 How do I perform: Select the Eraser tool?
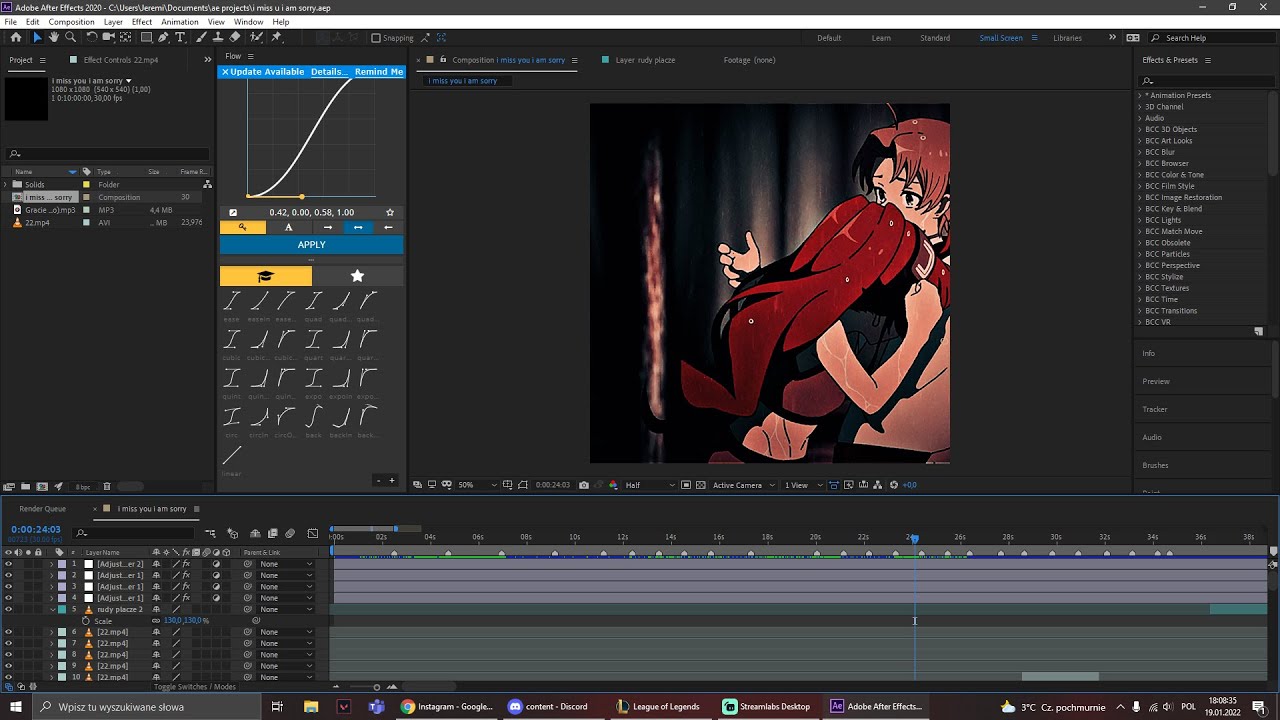click(x=234, y=38)
